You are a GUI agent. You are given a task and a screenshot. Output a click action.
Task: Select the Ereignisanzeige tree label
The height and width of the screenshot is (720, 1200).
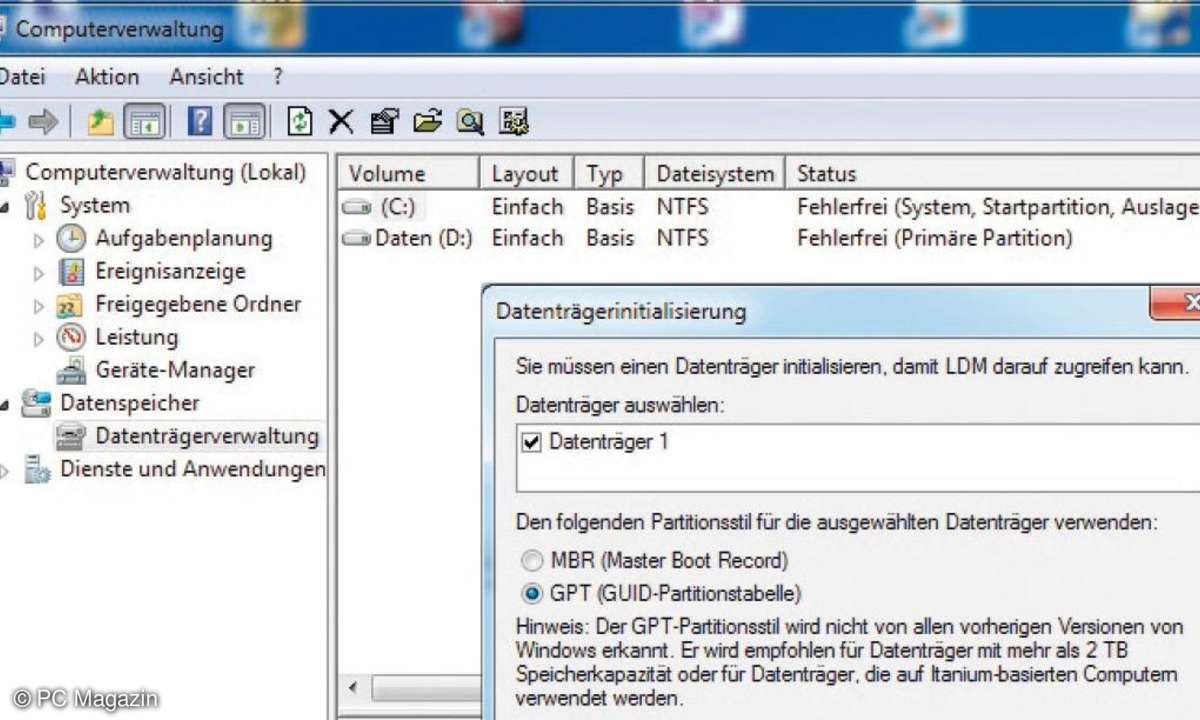coord(170,271)
